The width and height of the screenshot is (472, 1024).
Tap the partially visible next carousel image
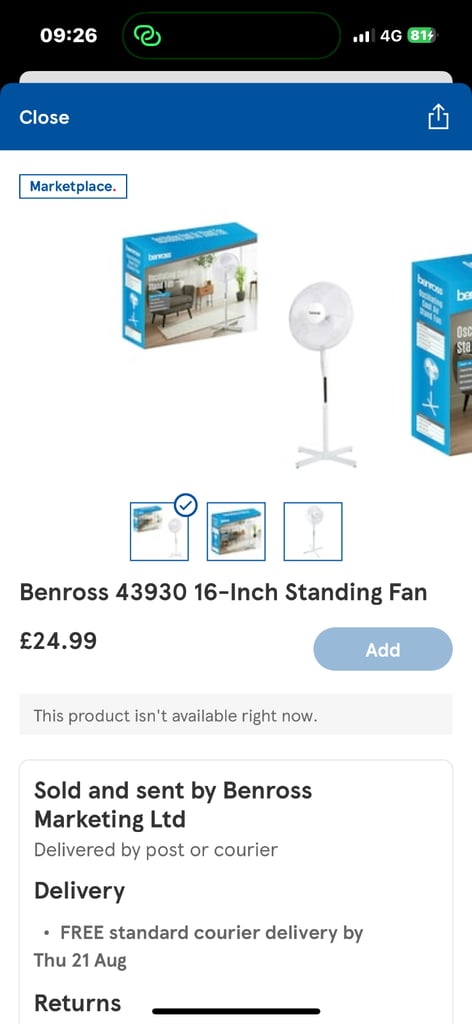click(442, 354)
